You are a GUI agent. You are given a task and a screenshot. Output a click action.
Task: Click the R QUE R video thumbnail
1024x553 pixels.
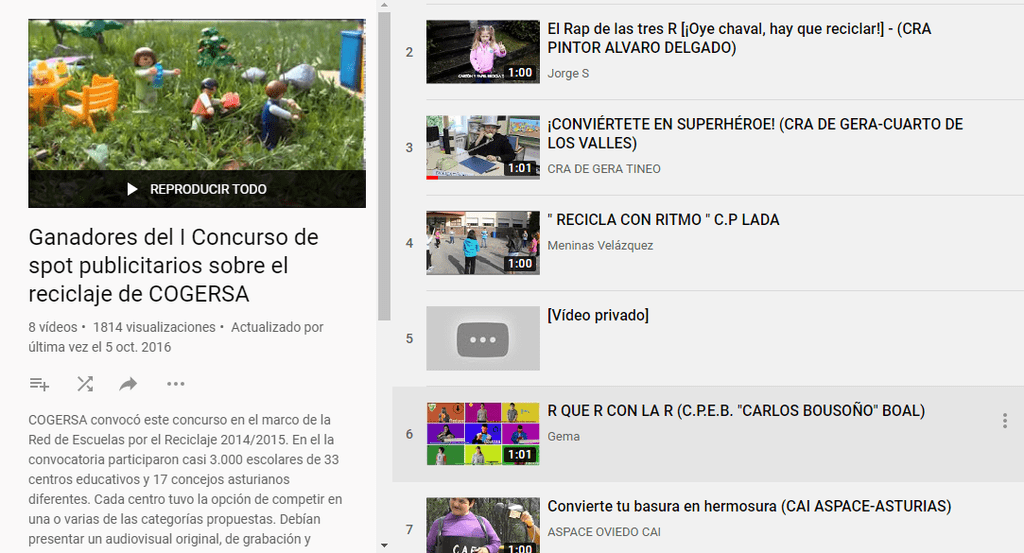pyautogui.click(x=483, y=434)
